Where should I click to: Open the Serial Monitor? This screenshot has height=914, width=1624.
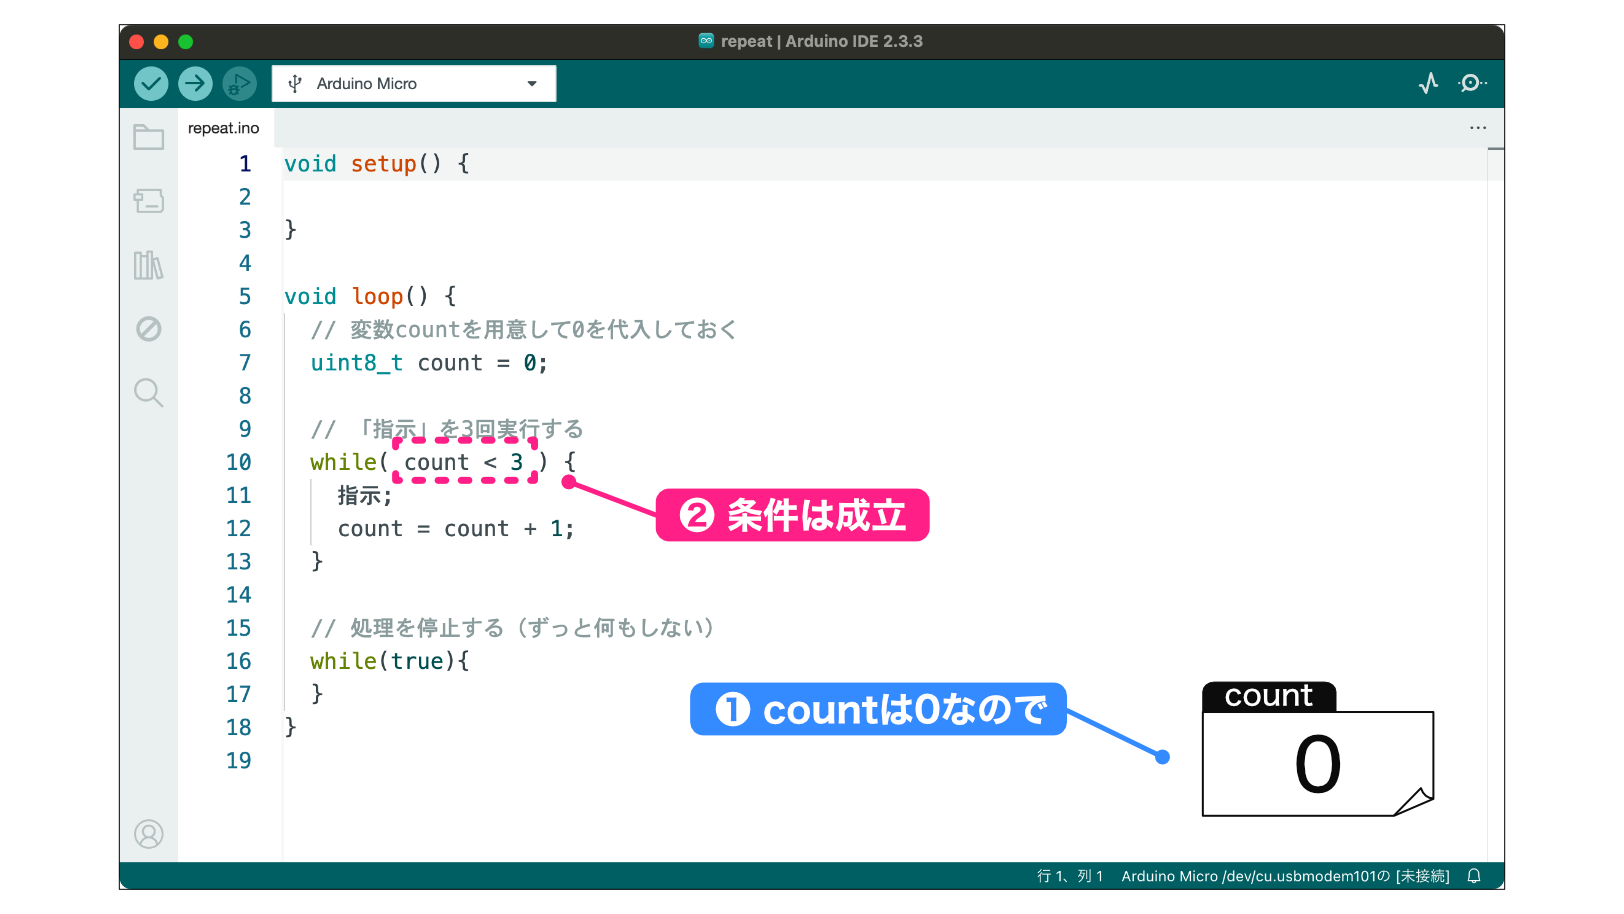pos(1472,83)
